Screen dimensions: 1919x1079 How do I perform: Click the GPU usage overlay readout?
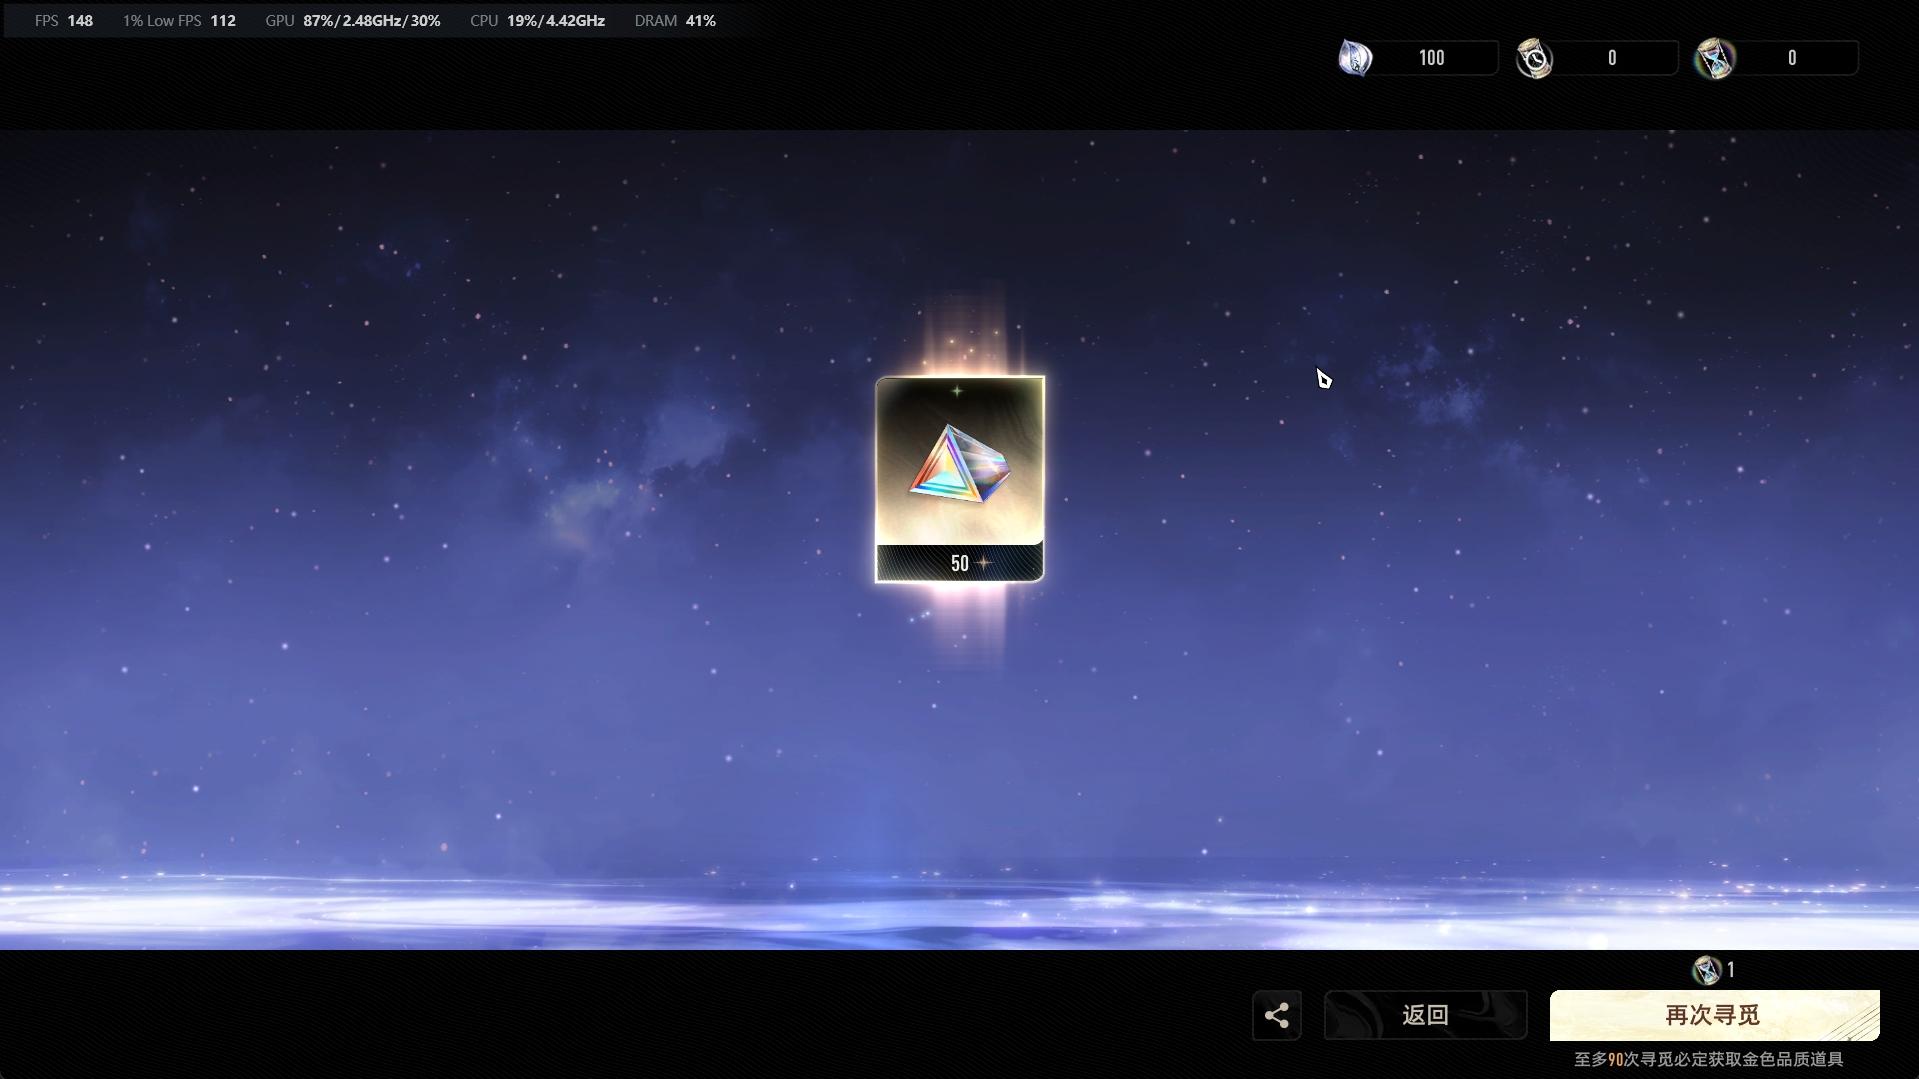(352, 21)
